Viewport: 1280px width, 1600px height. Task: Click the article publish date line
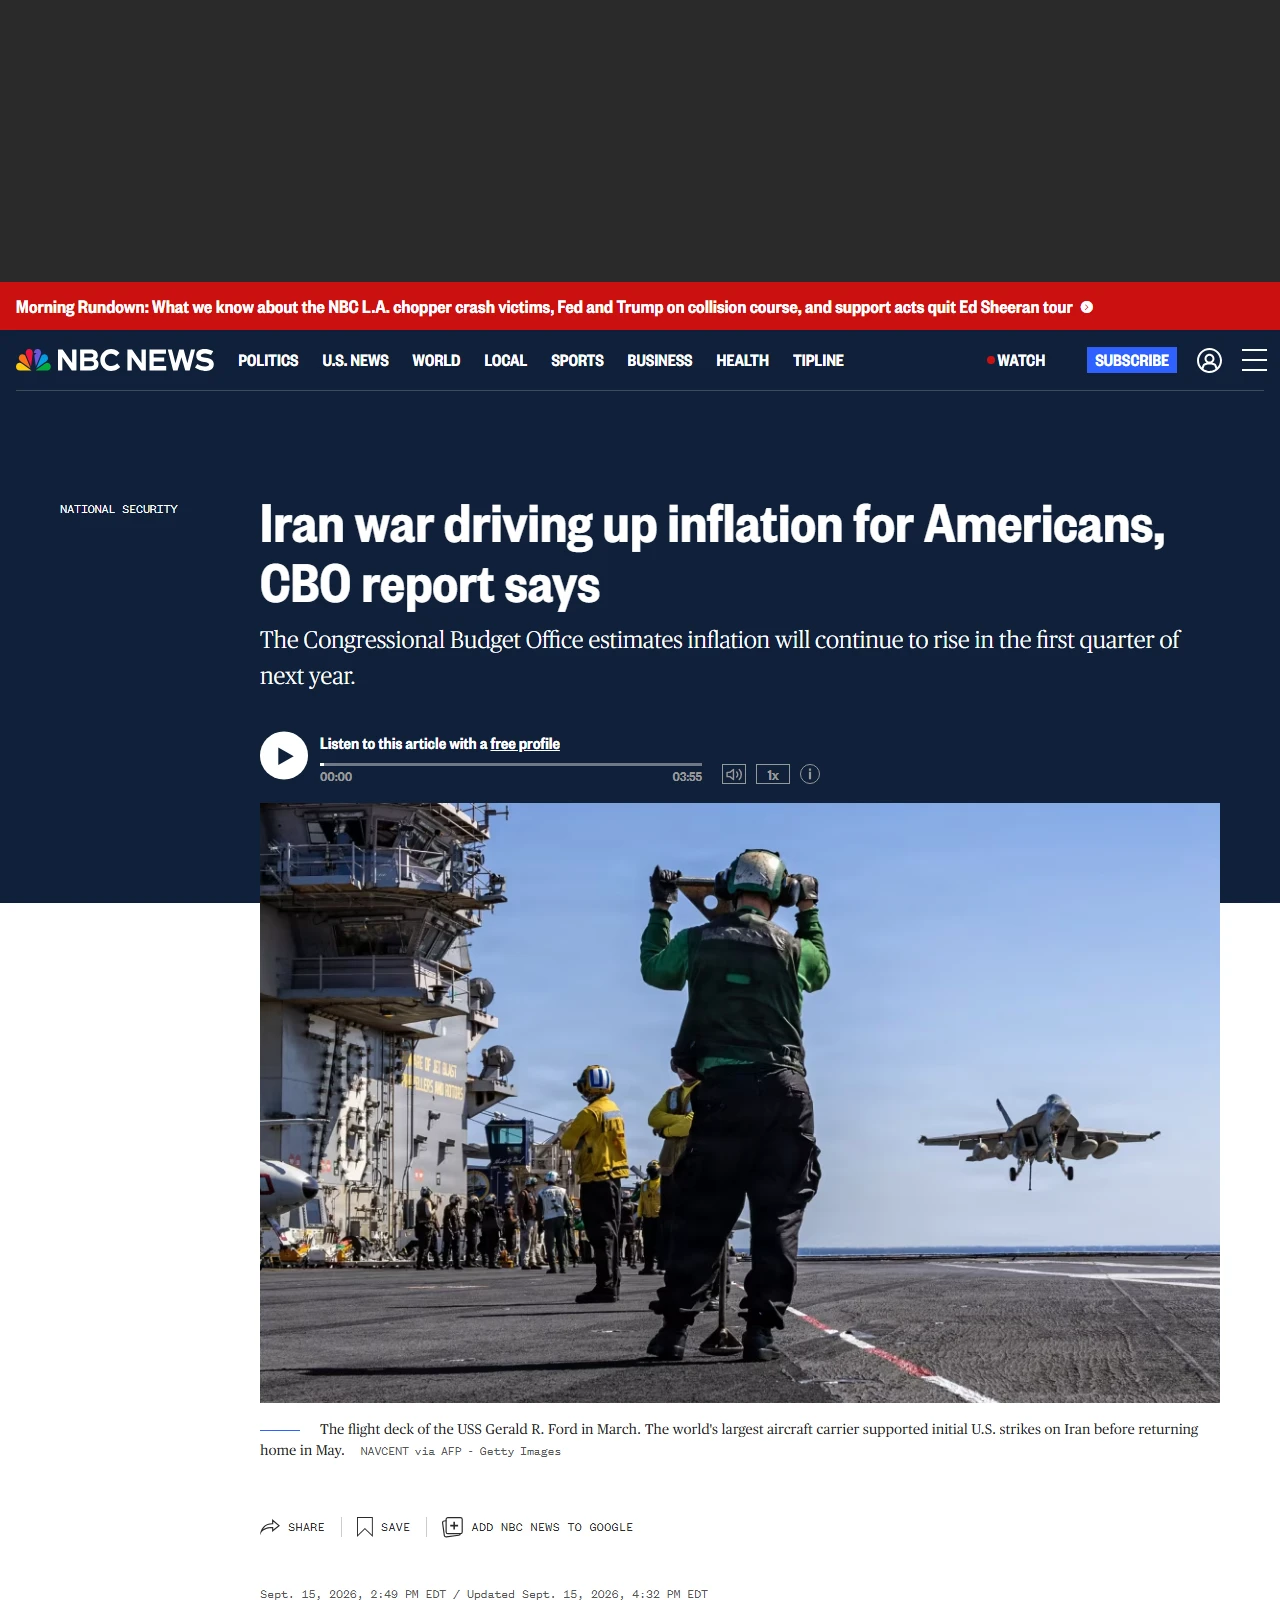[484, 1594]
